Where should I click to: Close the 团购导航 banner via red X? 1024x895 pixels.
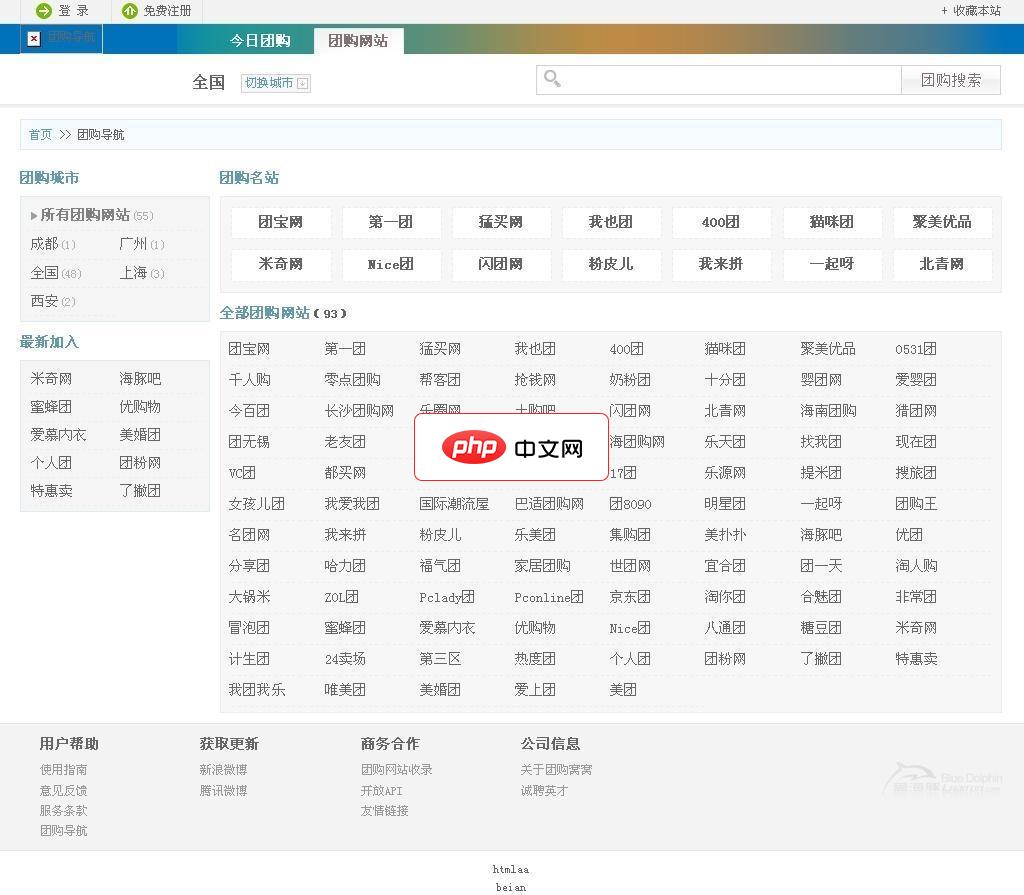[33, 37]
